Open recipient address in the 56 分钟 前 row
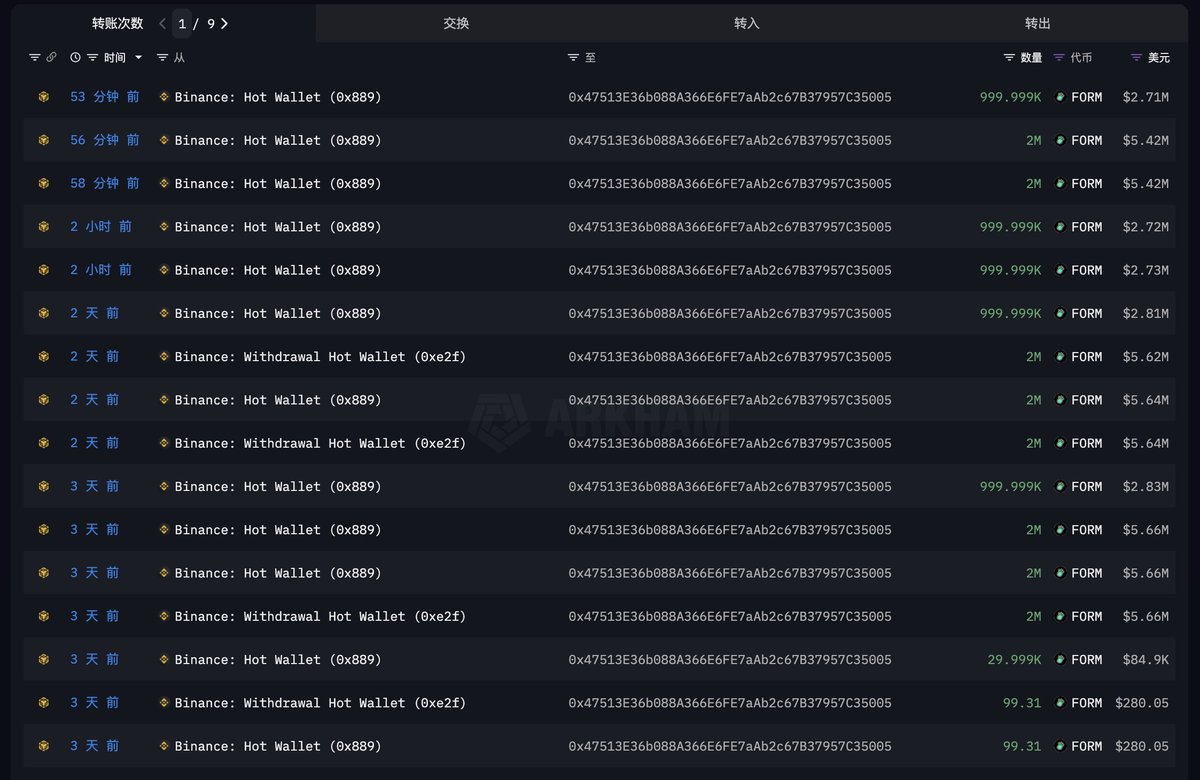The width and height of the screenshot is (1200, 780). [x=730, y=140]
